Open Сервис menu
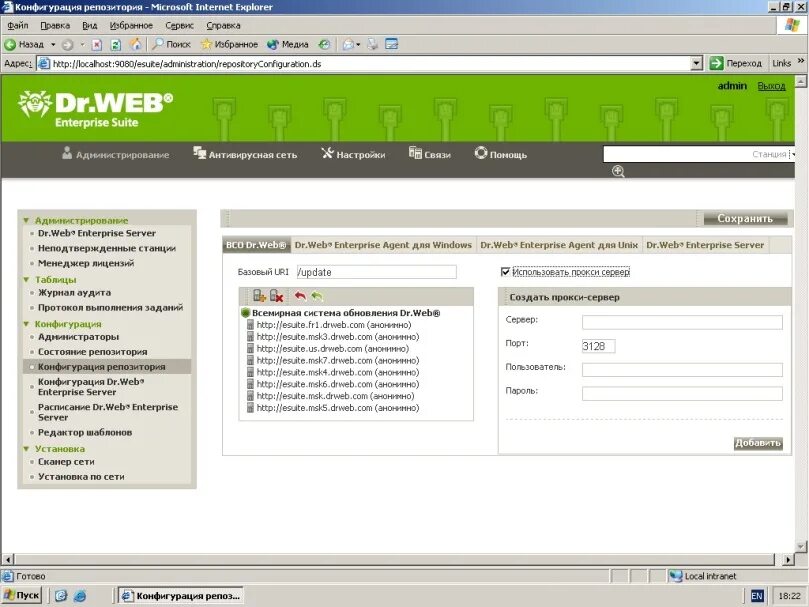 (180, 25)
